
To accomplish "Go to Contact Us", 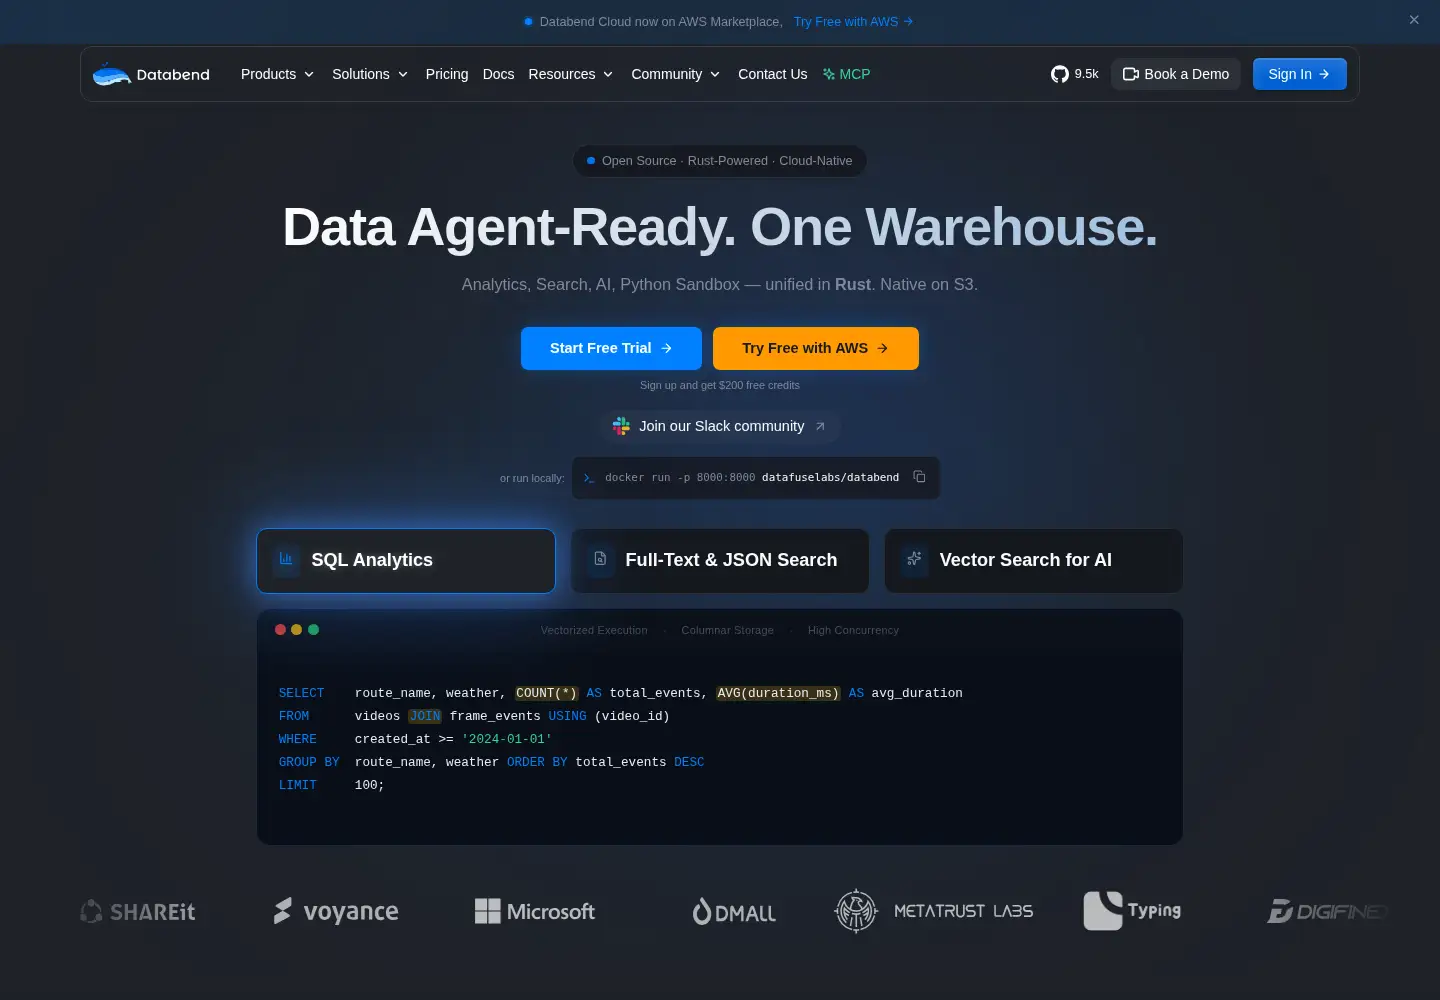I will (772, 74).
